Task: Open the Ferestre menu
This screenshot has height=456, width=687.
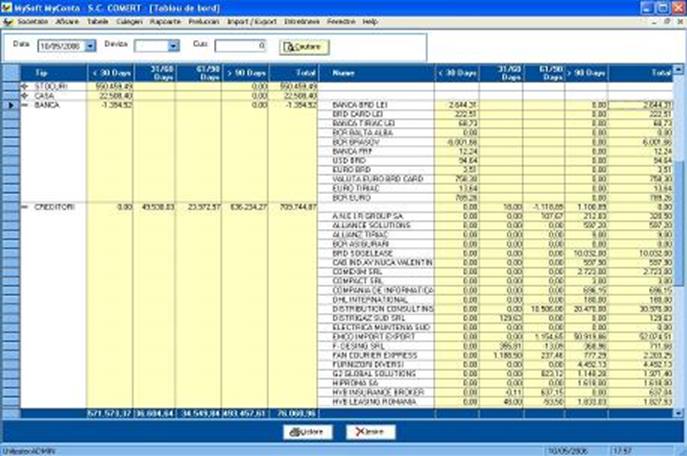Action: pyautogui.click(x=341, y=21)
